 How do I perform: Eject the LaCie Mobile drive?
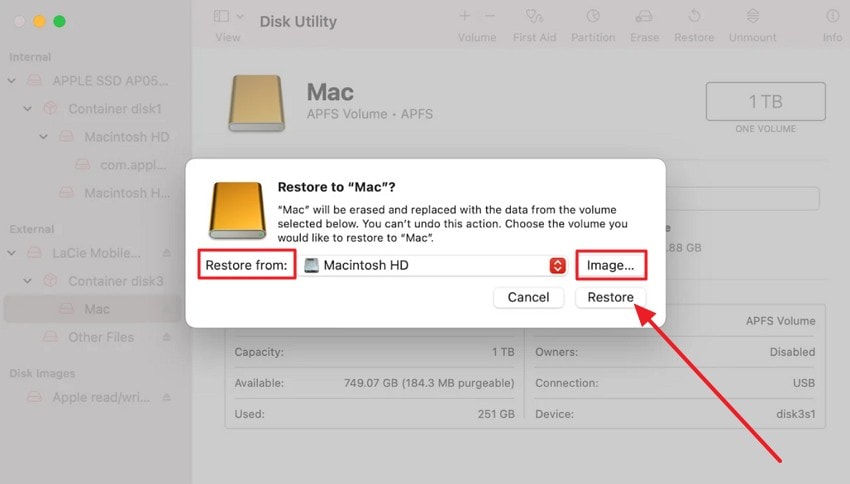(x=166, y=253)
